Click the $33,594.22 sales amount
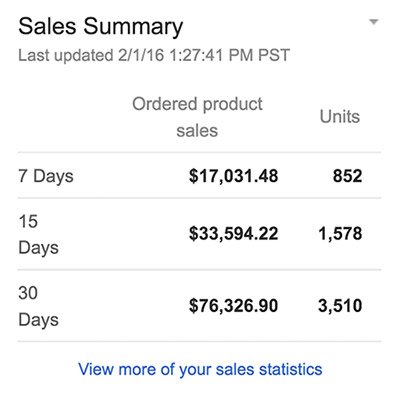 point(233,233)
